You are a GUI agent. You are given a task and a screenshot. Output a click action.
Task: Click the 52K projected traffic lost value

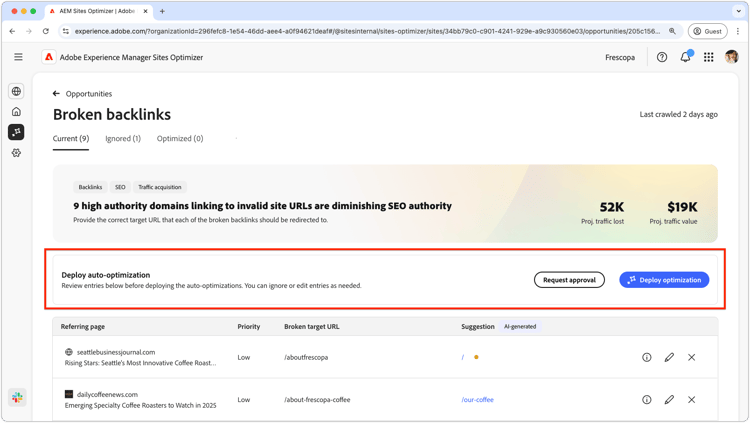[x=611, y=207]
